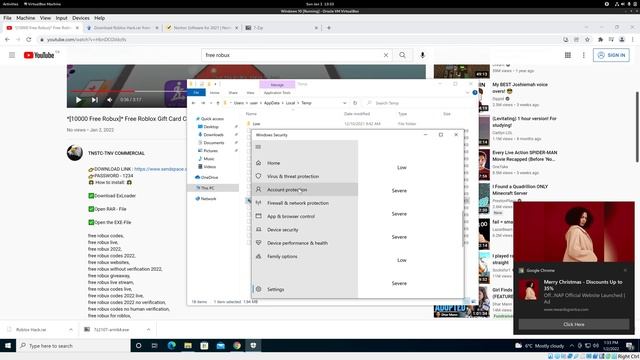Open new Chrome tab
The width and height of the screenshot is (640, 360).
pos(329,28)
